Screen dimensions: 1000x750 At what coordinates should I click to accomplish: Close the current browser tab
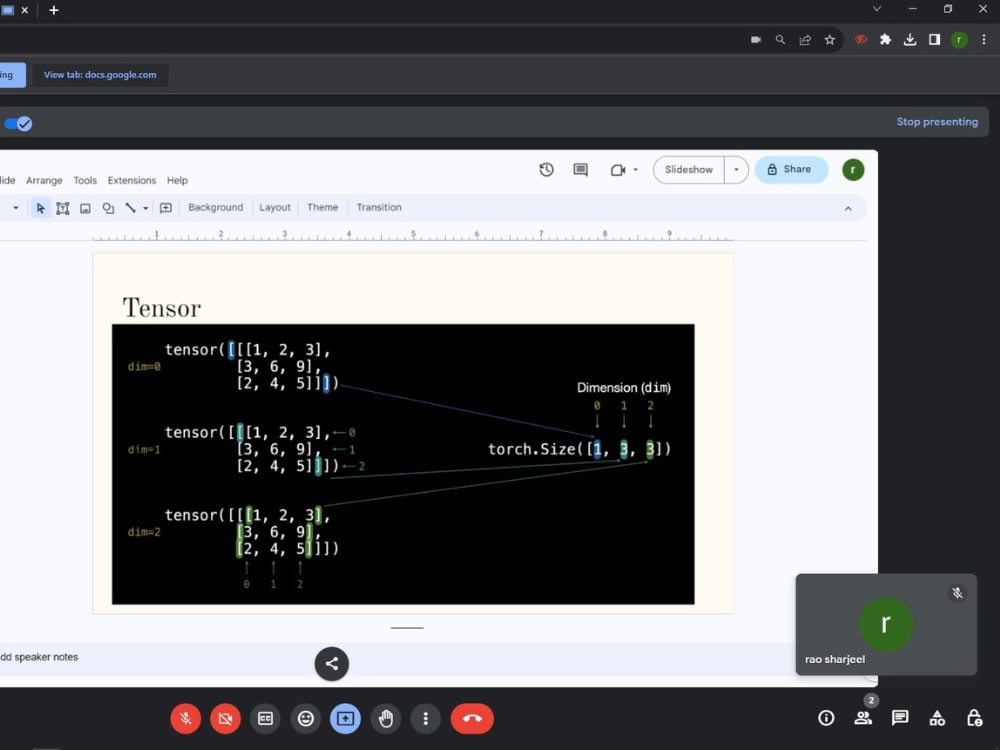tap(25, 10)
